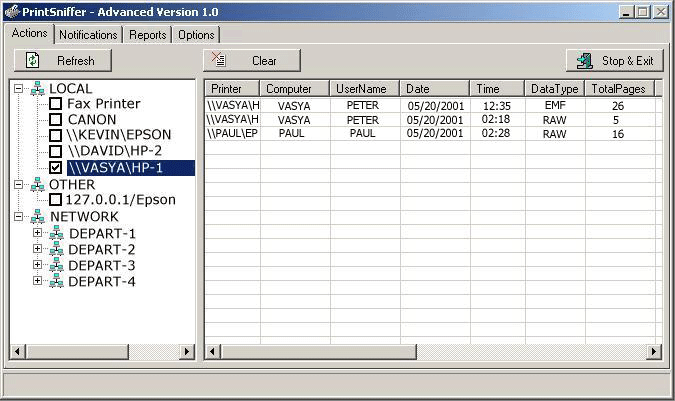Expand the DEPART-3 node
This screenshot has height=401, width=675.
37,265
